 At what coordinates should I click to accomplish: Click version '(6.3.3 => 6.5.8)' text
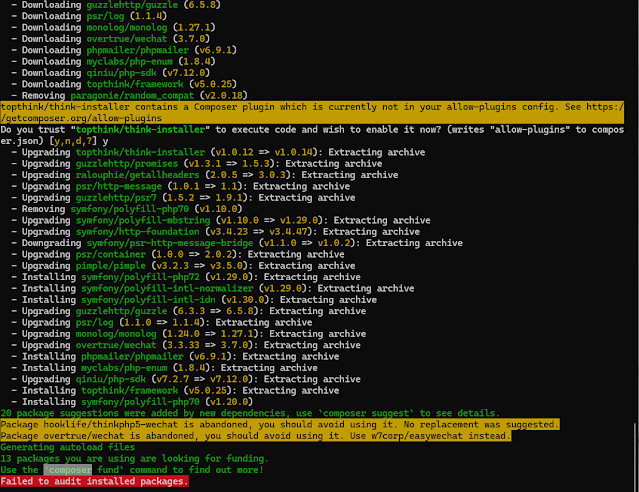[x=216, y=311]
